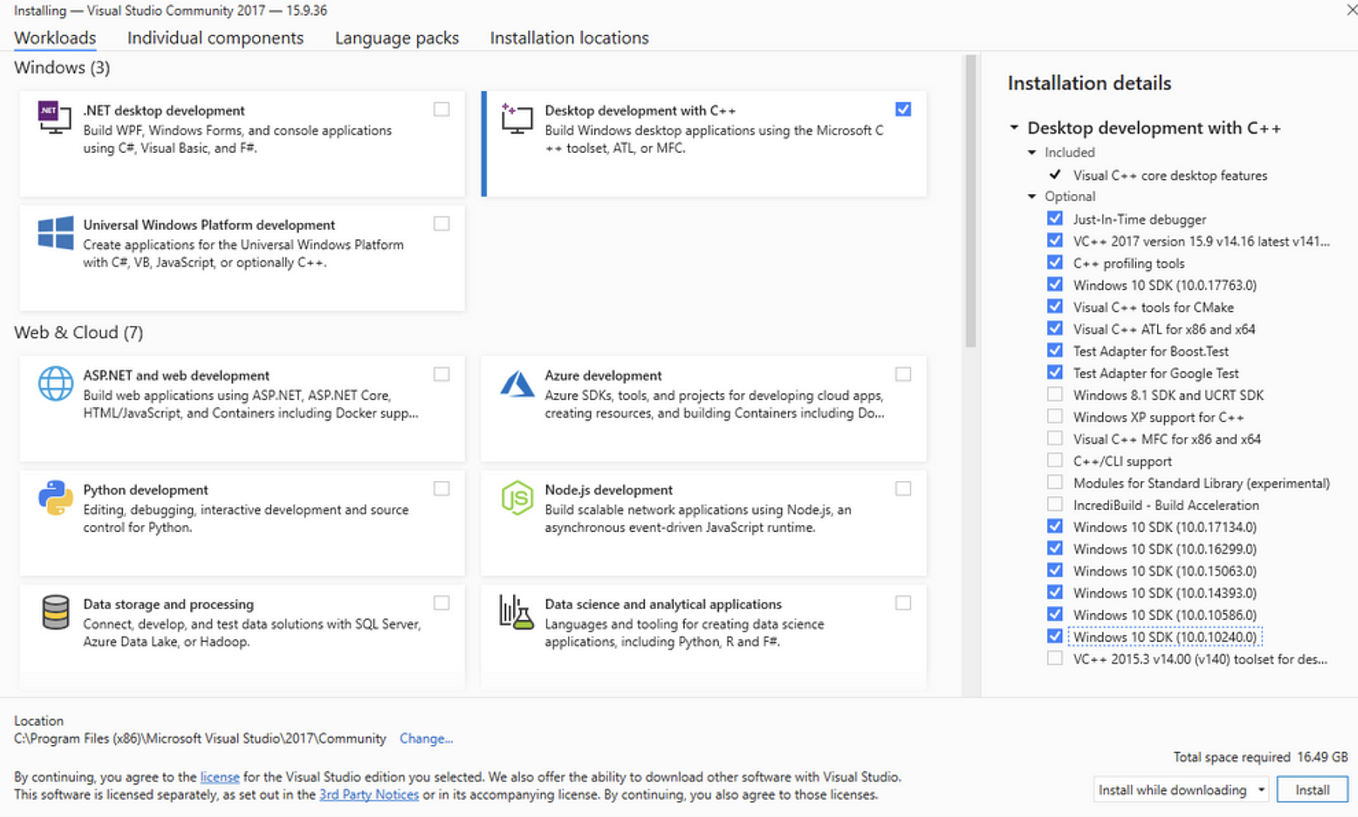
Task: Click the Install button
Action: click(x=1313, y=789)
